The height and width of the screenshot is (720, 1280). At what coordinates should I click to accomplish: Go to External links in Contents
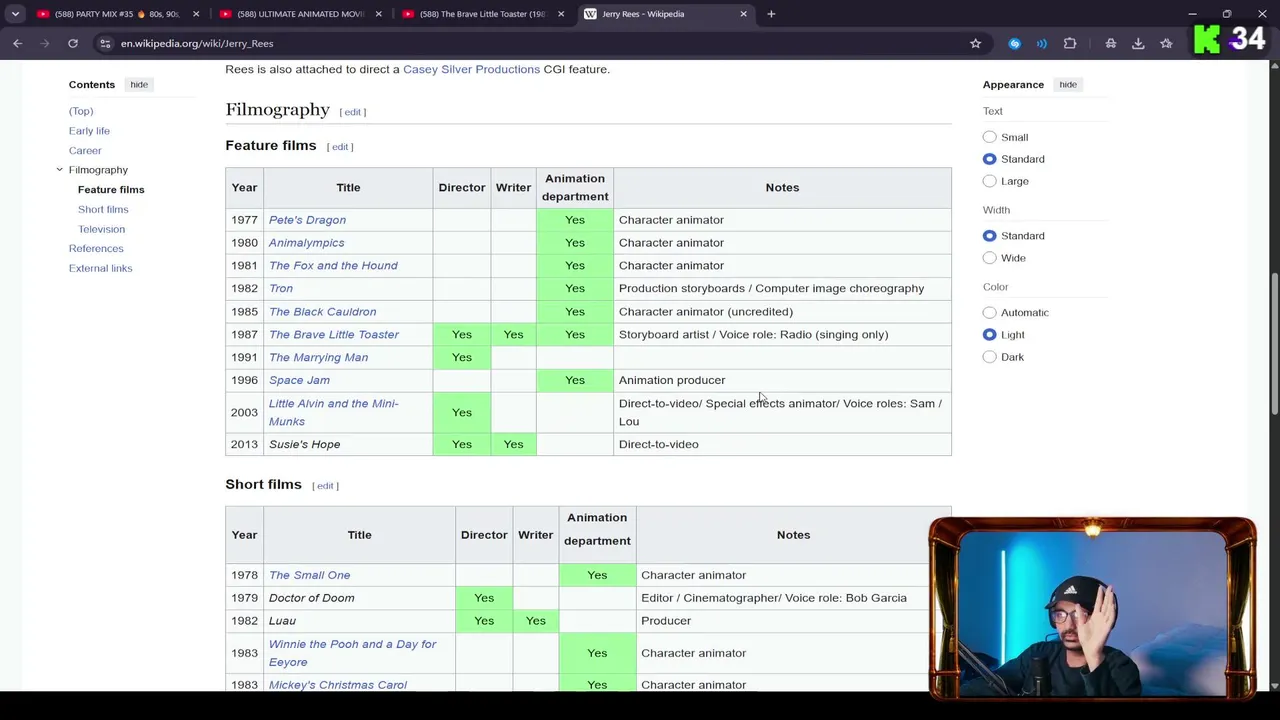pos(100,268)
